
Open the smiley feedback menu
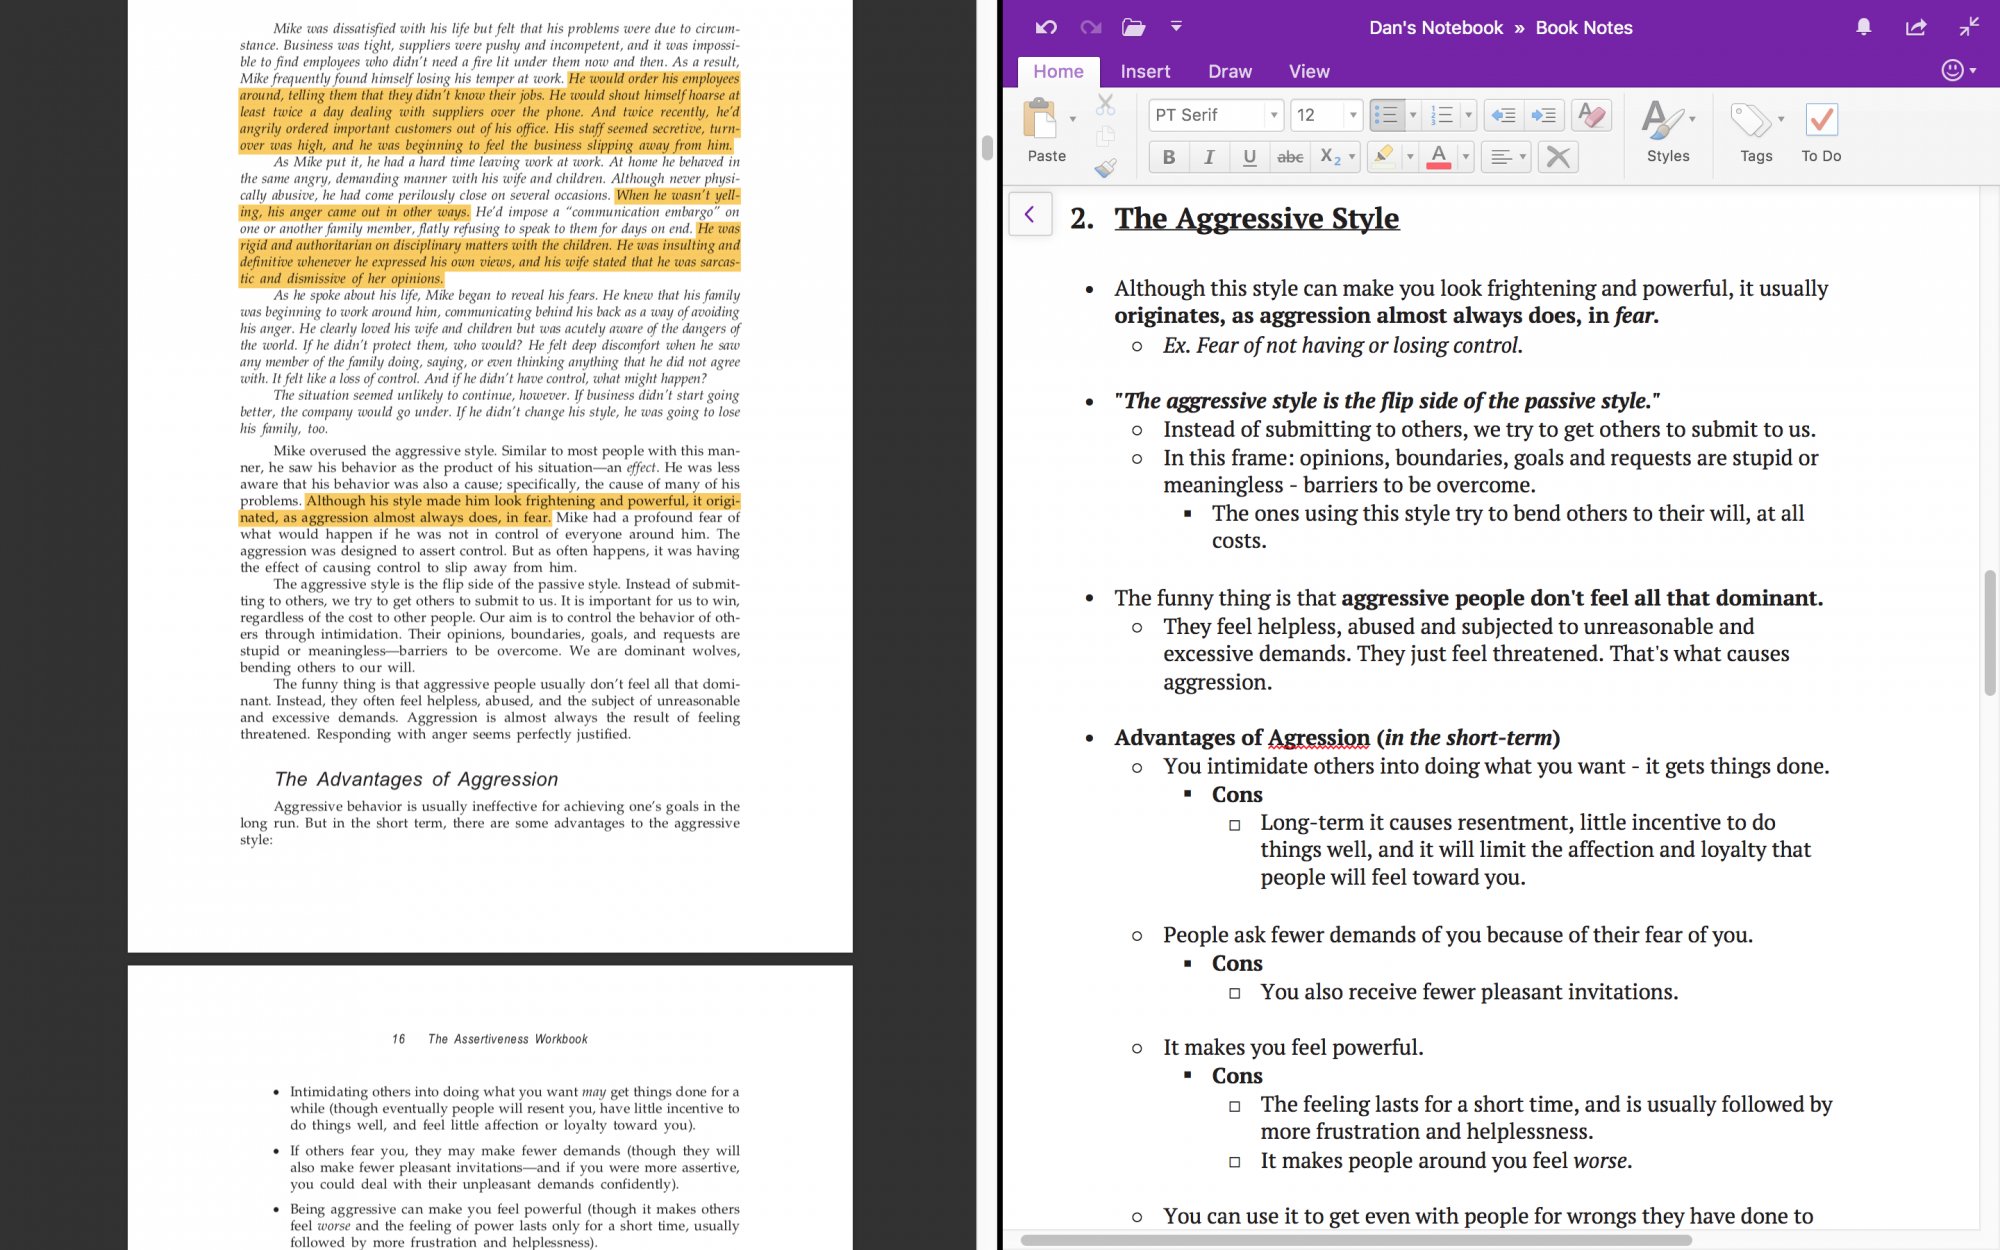1958,70
